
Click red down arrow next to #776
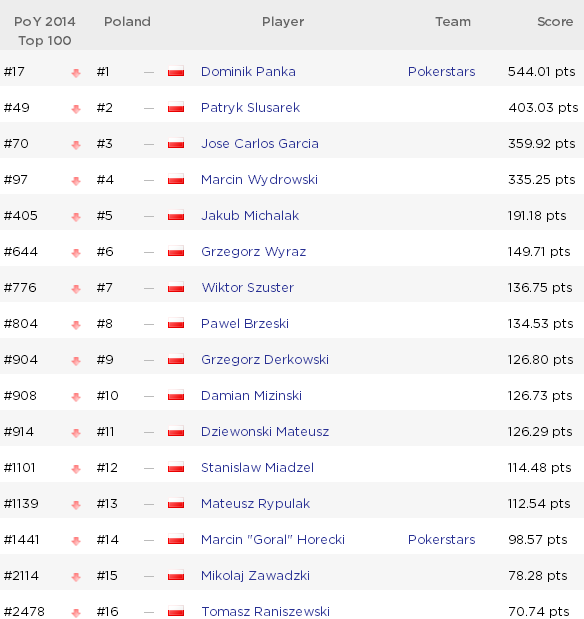tap(76, 289)
